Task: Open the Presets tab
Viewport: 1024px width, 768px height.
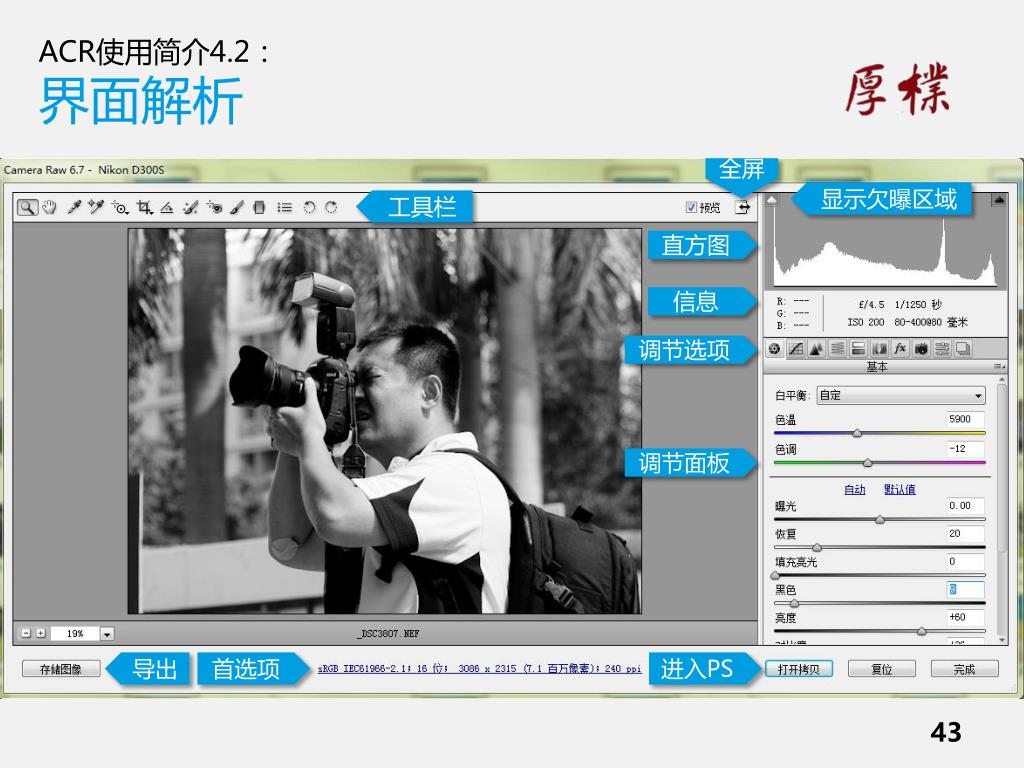Action: click(x=942, y=349)
